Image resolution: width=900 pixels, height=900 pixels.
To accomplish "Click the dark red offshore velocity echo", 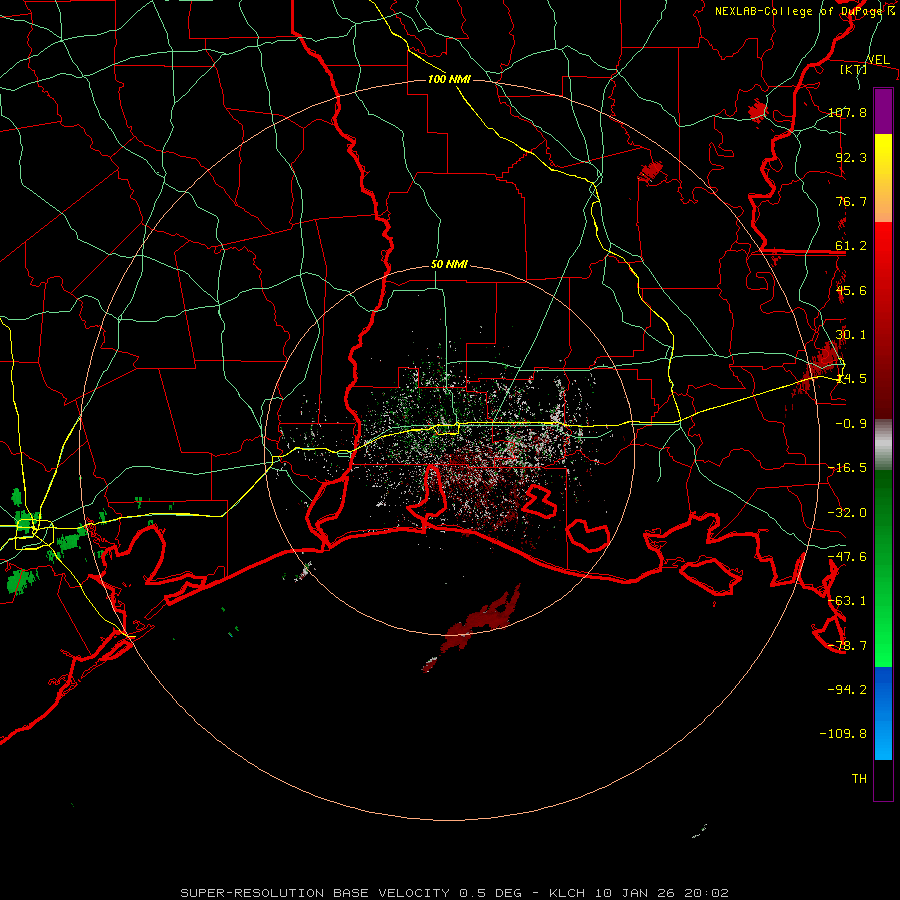I will pyautogui.click(x=482, y=619).
